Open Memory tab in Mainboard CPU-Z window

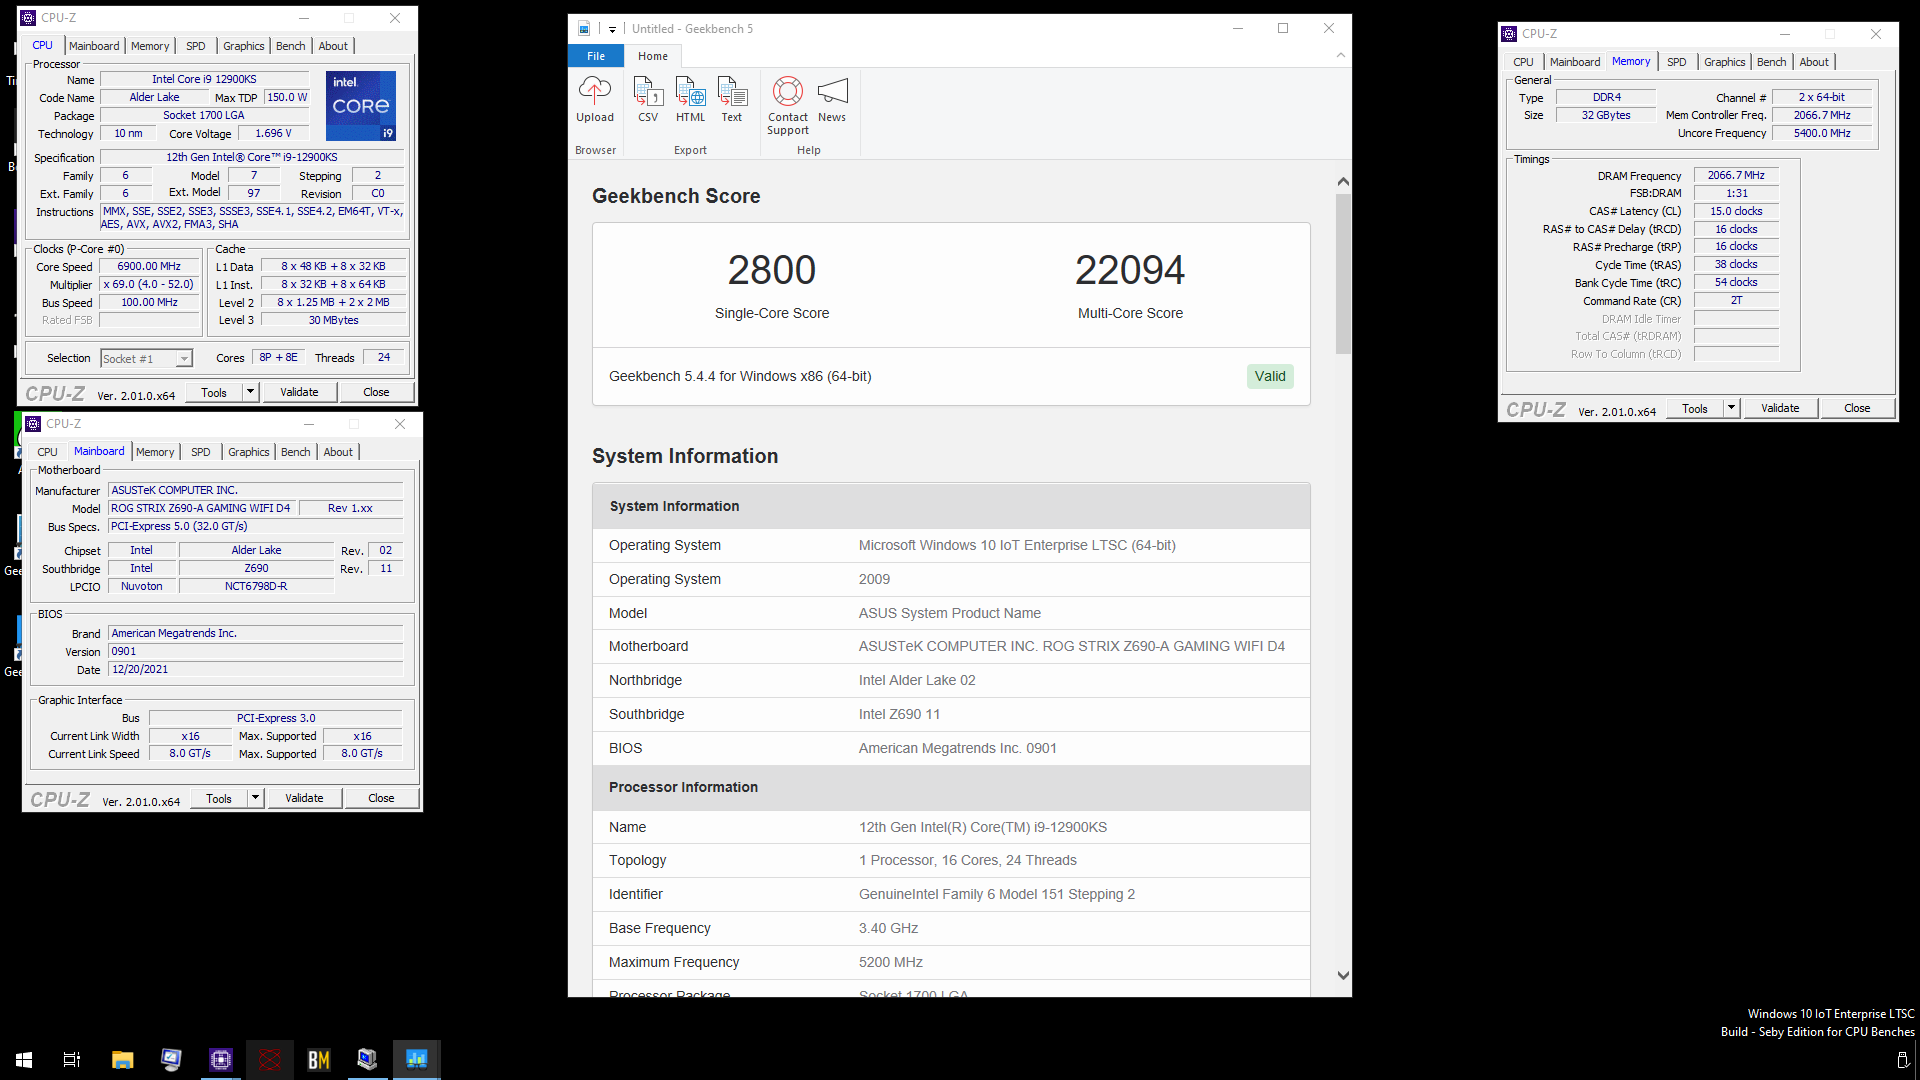click(x=155, y=452)
